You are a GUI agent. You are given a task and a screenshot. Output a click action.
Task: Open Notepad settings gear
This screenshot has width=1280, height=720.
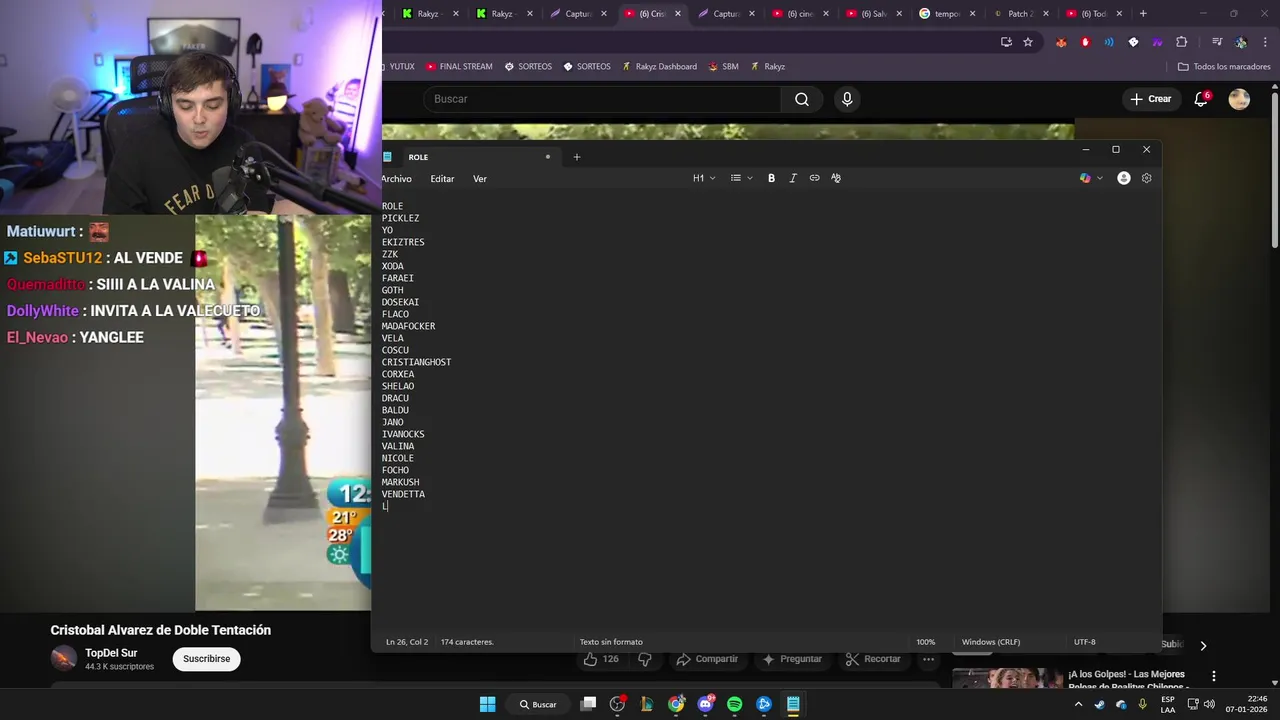coord(1147,178)
